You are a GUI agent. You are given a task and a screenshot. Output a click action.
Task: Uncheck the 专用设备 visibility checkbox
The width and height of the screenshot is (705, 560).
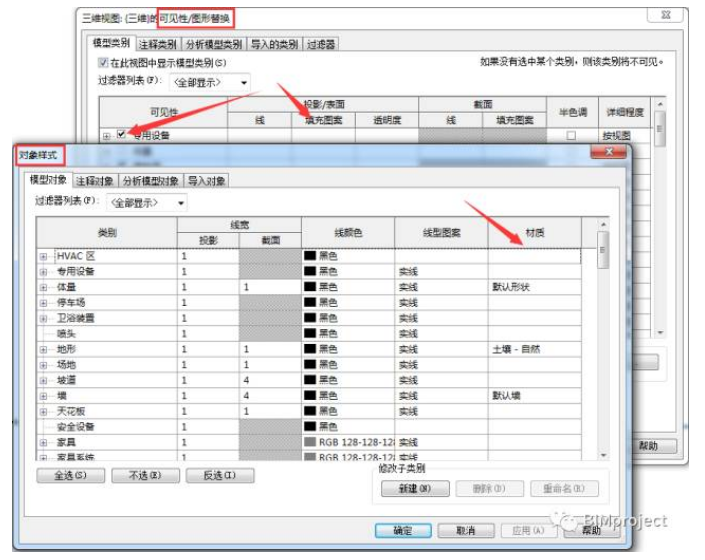[121, 135]
